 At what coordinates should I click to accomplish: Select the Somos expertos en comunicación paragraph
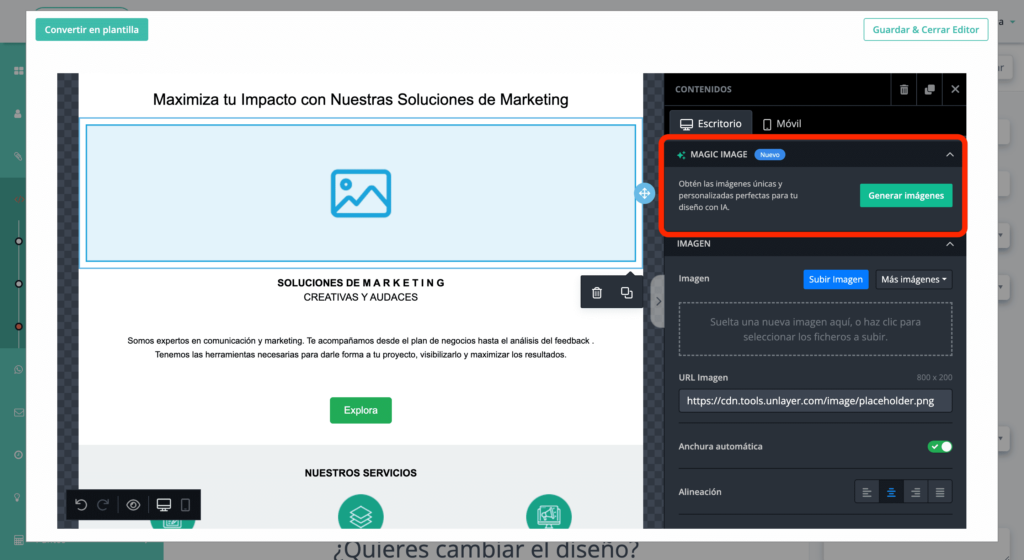[x=360, y=347]
